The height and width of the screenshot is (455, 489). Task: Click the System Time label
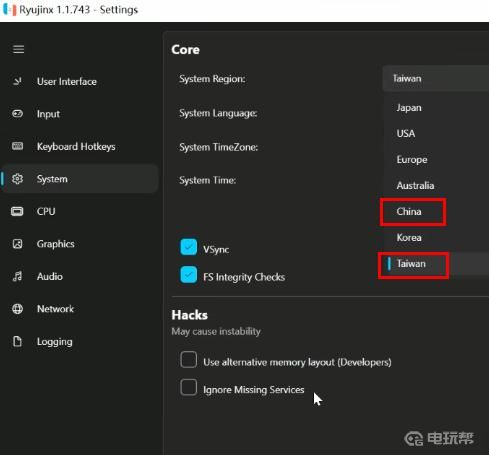207,180
